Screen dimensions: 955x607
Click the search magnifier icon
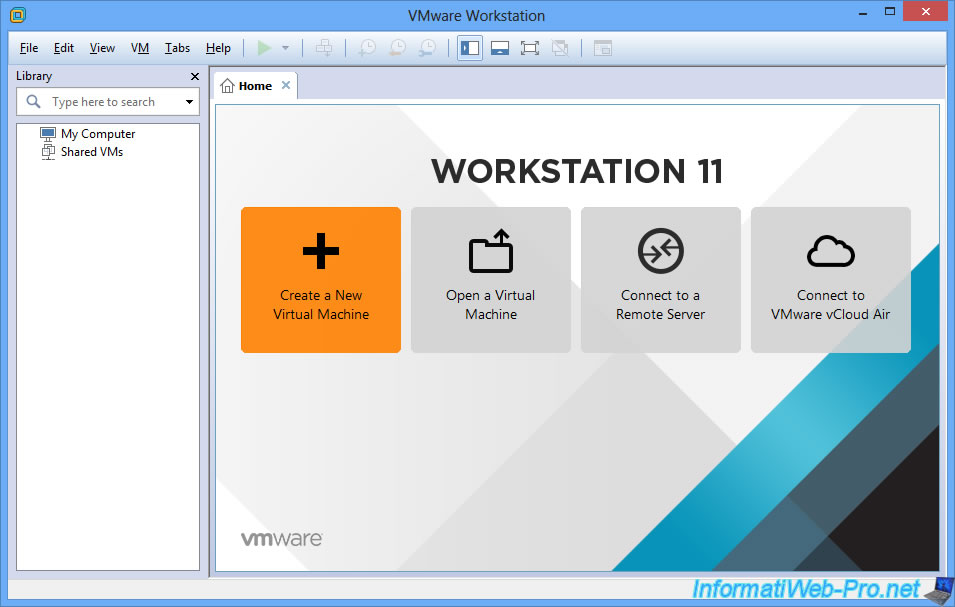[x=33, y=102]
